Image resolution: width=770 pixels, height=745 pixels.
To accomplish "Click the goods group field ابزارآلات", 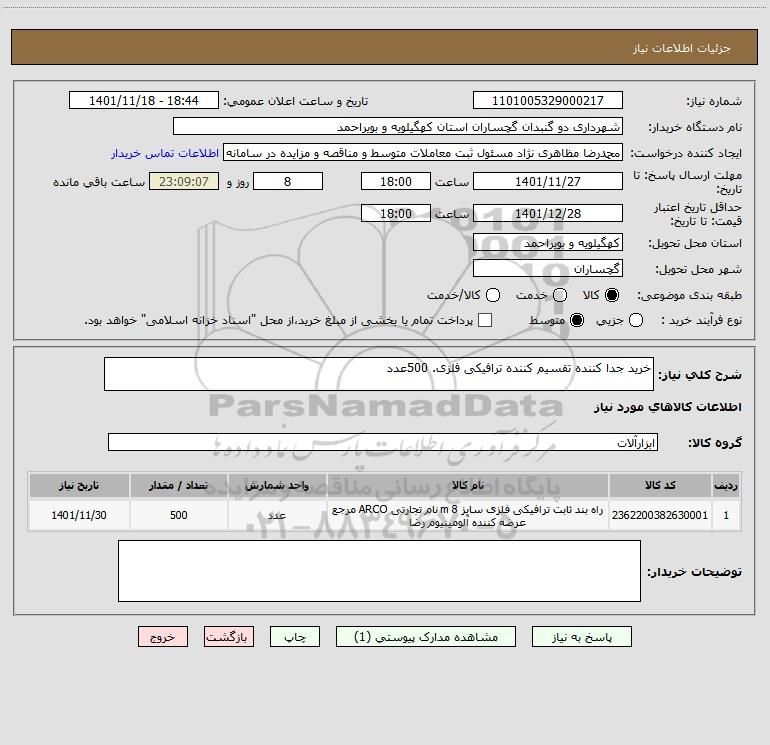I will pyautogui.click(x=383, y=442).
